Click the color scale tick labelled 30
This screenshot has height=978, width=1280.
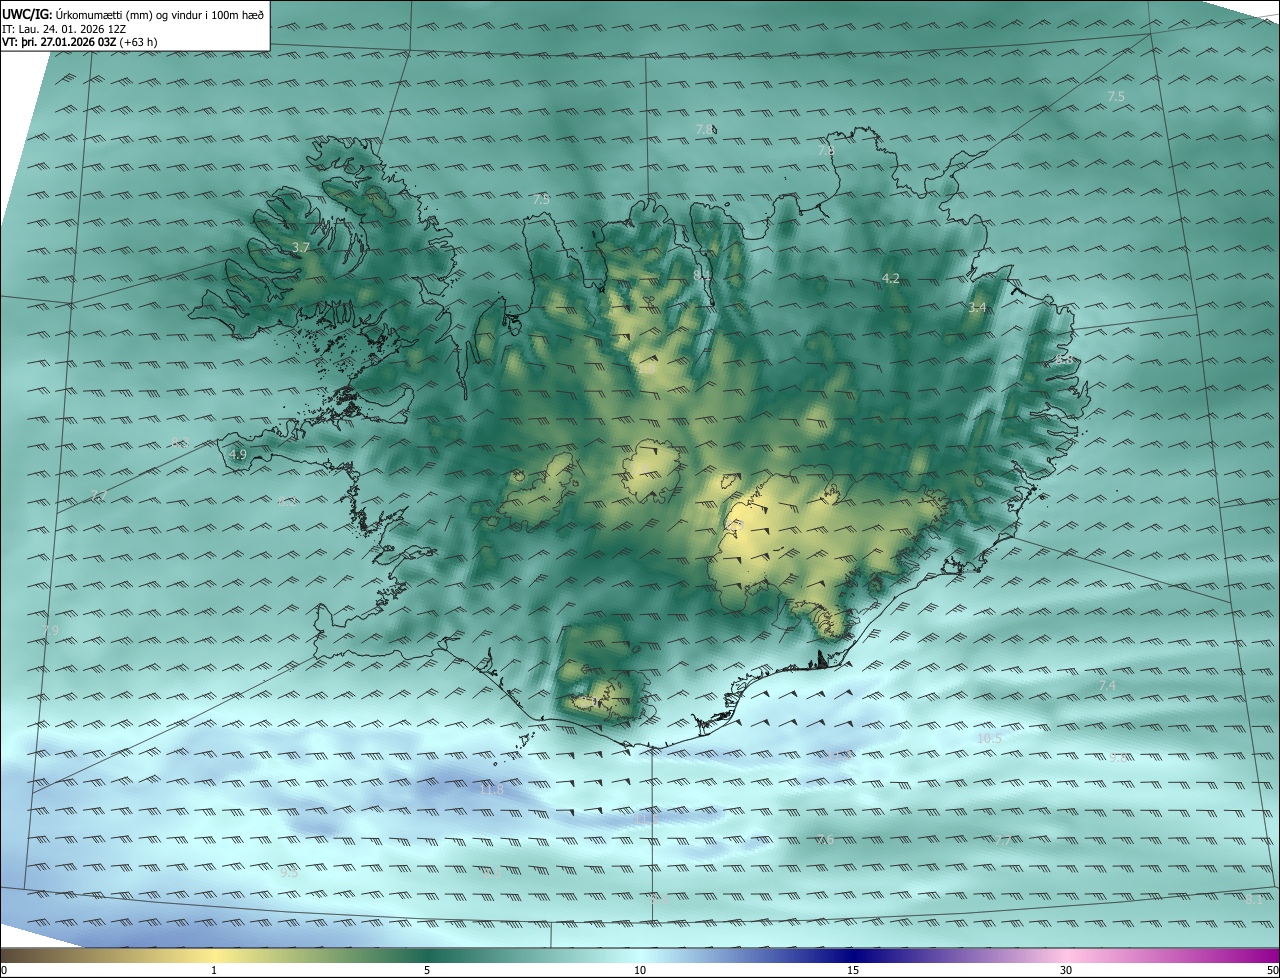point(1066,970)
